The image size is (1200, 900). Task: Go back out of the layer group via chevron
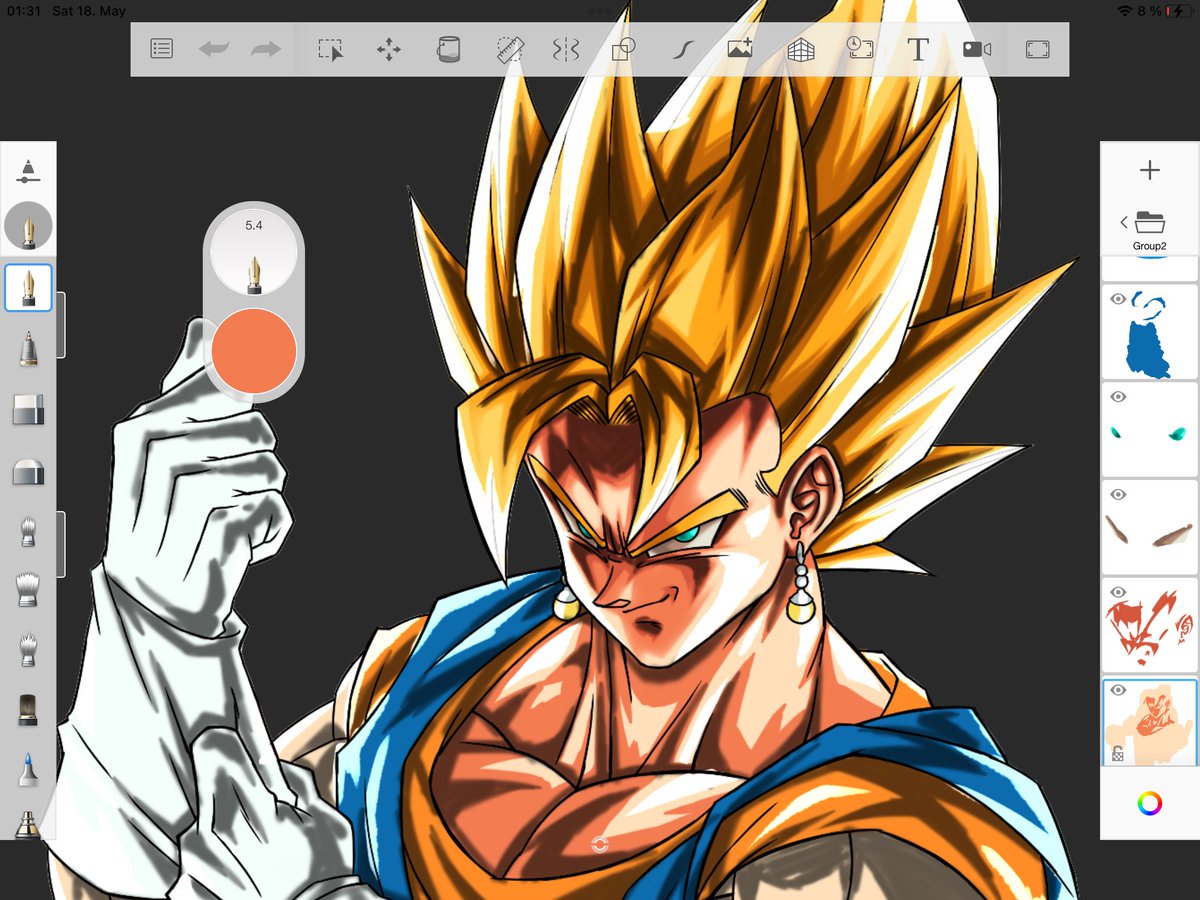(x=1123, y=222)
